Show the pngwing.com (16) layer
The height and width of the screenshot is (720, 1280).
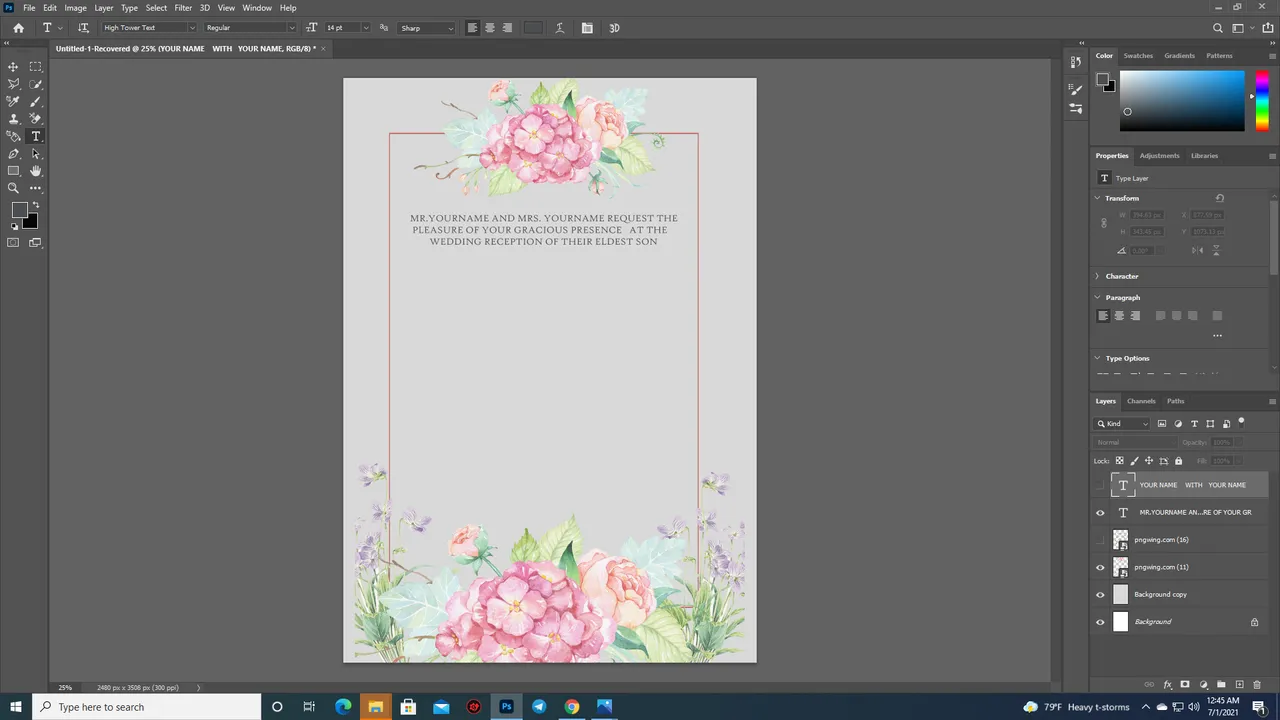point(1100,540)
